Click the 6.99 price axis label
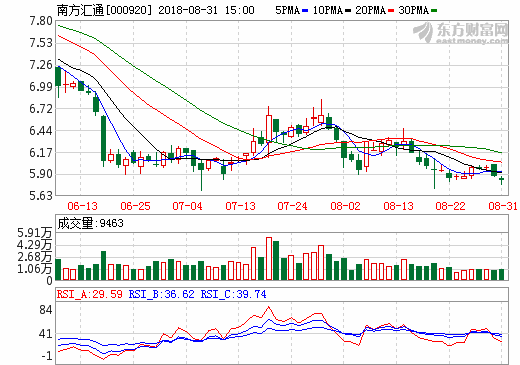Screen dimensions: 520x365 click(41, 87)
